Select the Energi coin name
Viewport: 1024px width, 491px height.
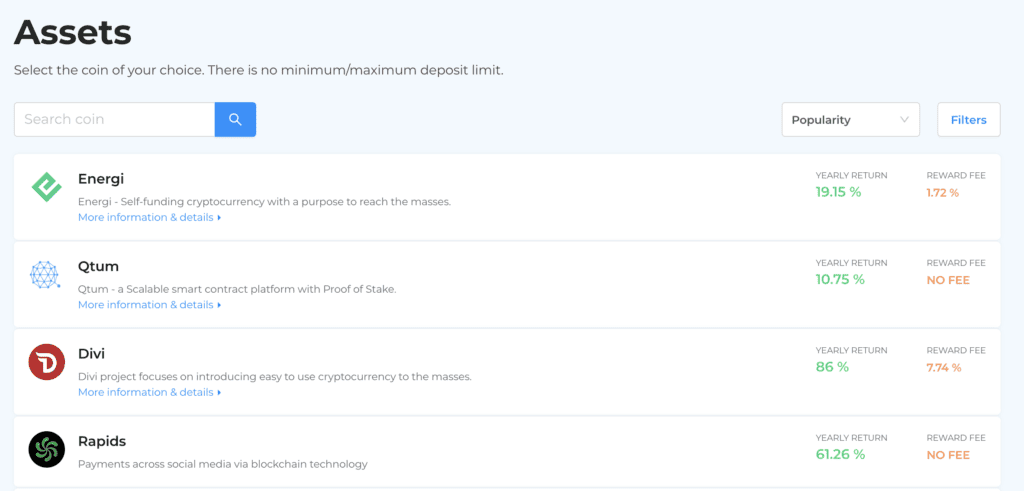tap(101, 180)
